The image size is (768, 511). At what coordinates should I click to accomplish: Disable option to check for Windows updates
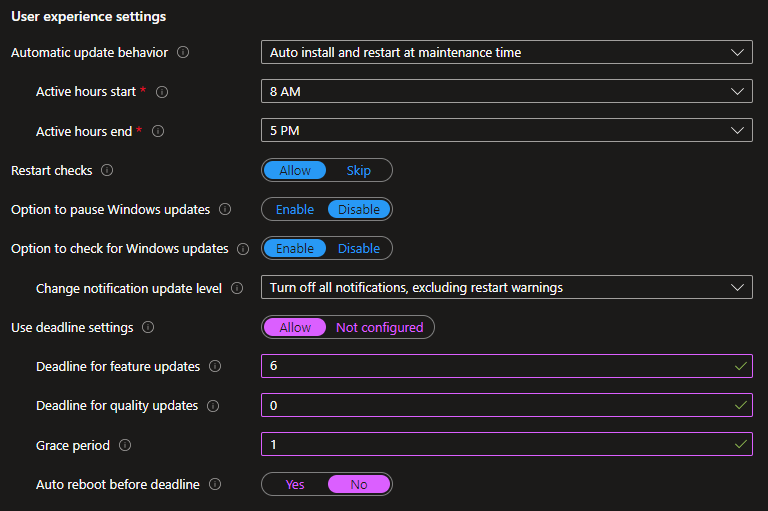[358, 249]
